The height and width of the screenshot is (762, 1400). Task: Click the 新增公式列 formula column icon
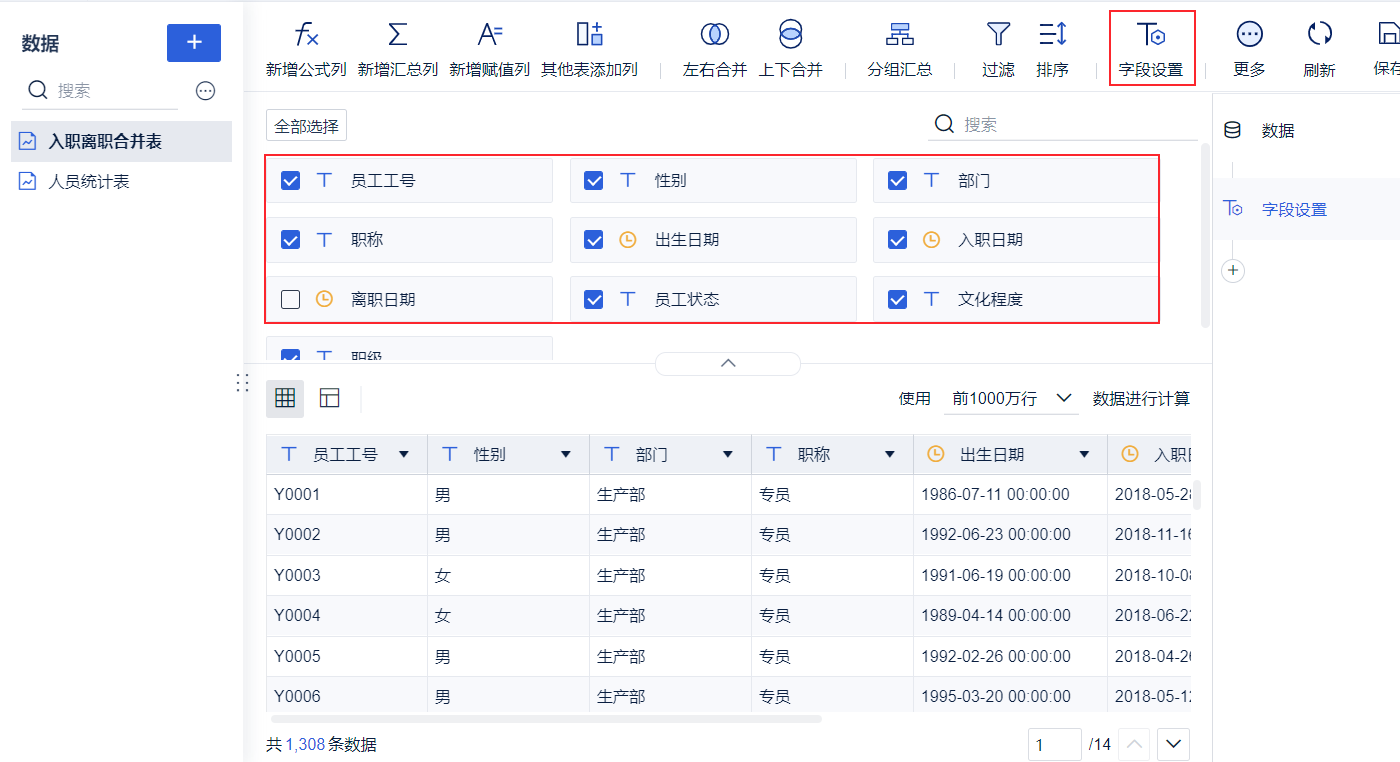tap(306, 35)
